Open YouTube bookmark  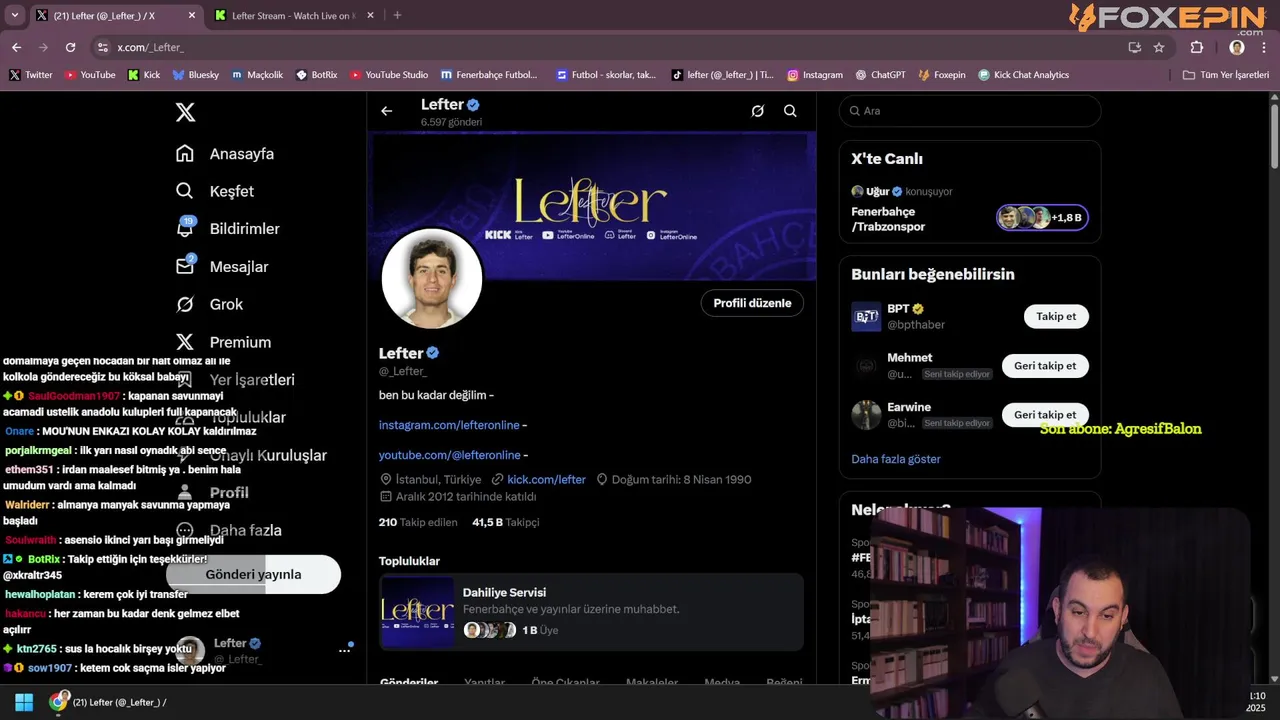pos(90,75)
